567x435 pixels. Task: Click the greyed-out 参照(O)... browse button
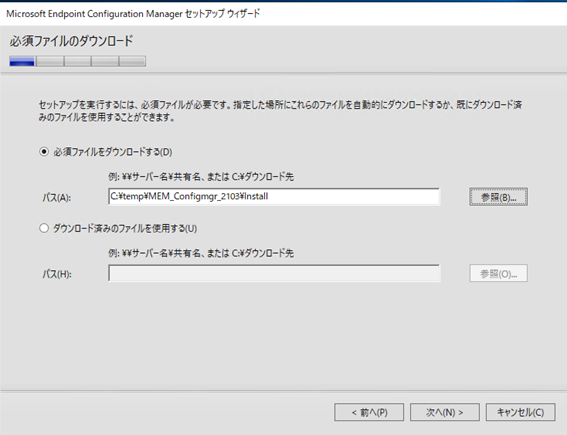(x=498, y=273)
